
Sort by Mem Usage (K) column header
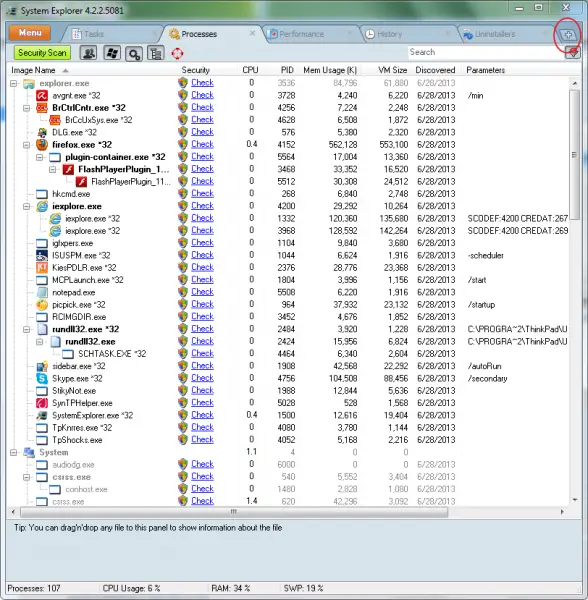330,70
